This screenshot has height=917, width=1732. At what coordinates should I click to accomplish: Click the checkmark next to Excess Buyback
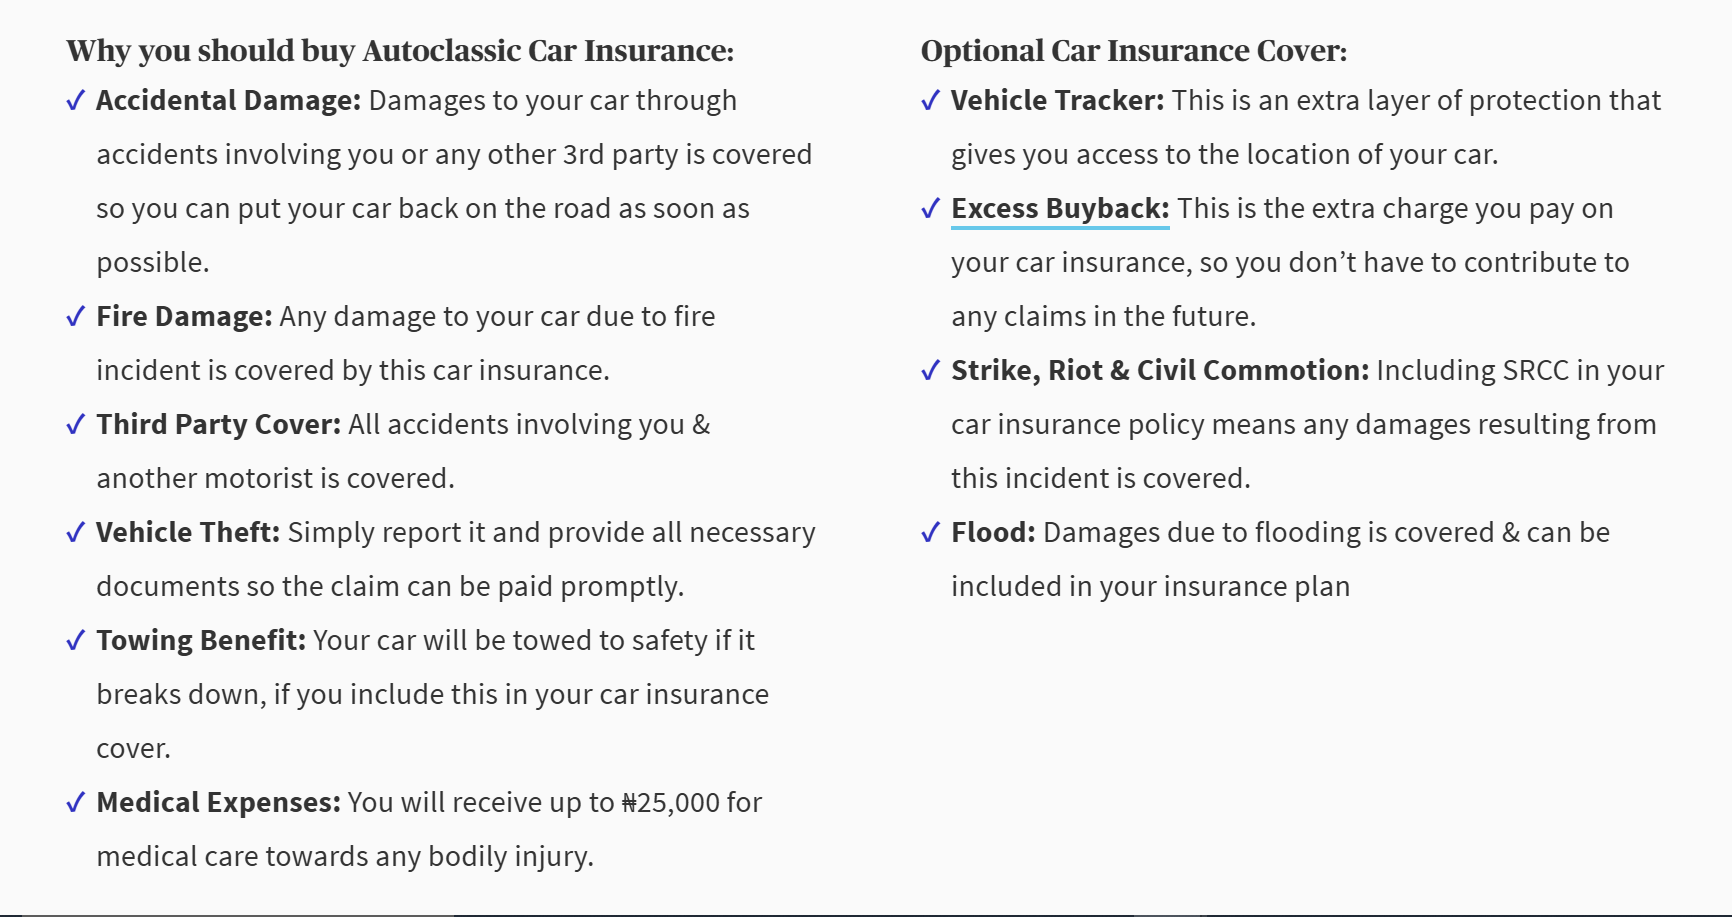931,209
